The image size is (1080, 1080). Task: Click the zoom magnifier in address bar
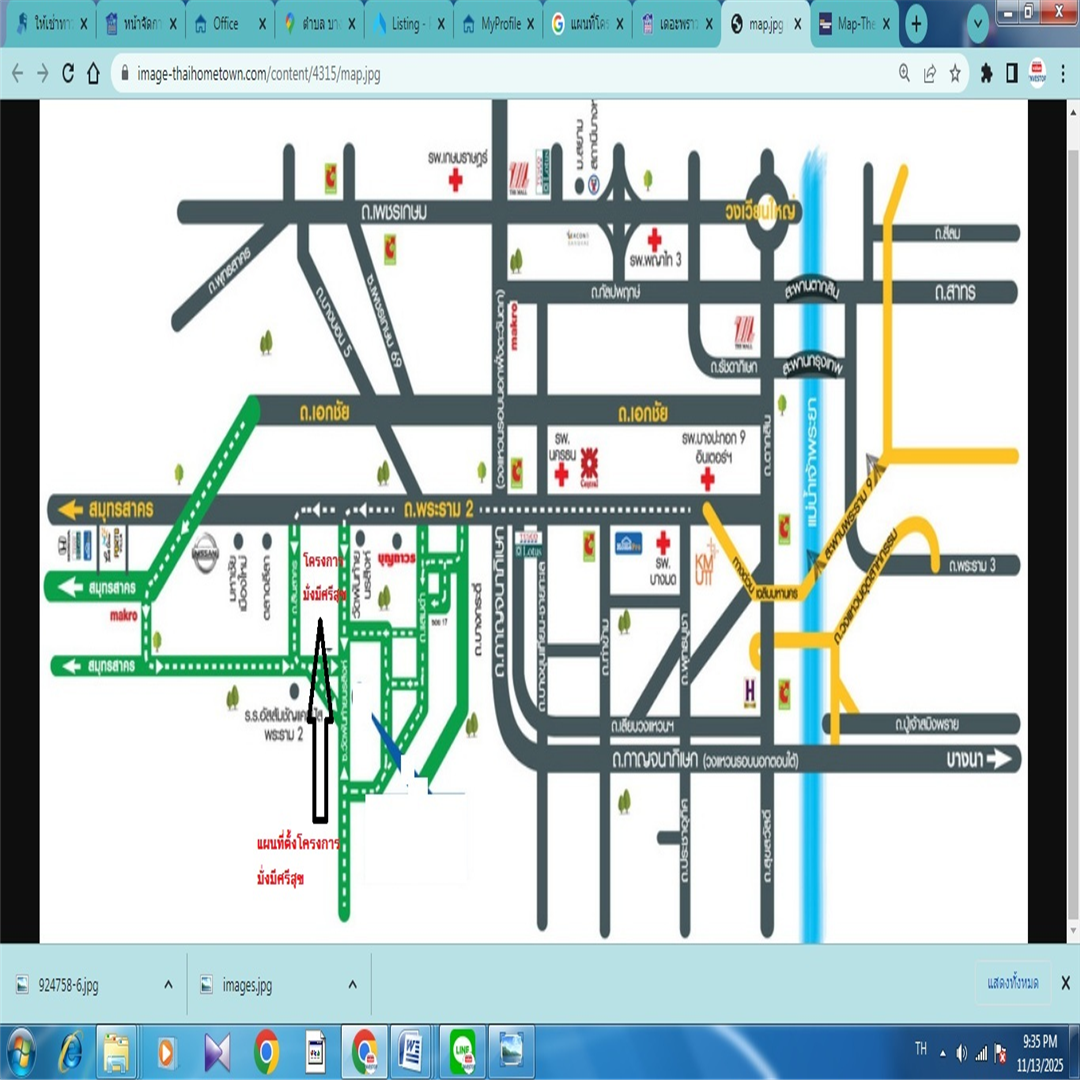tap(904, 73)
